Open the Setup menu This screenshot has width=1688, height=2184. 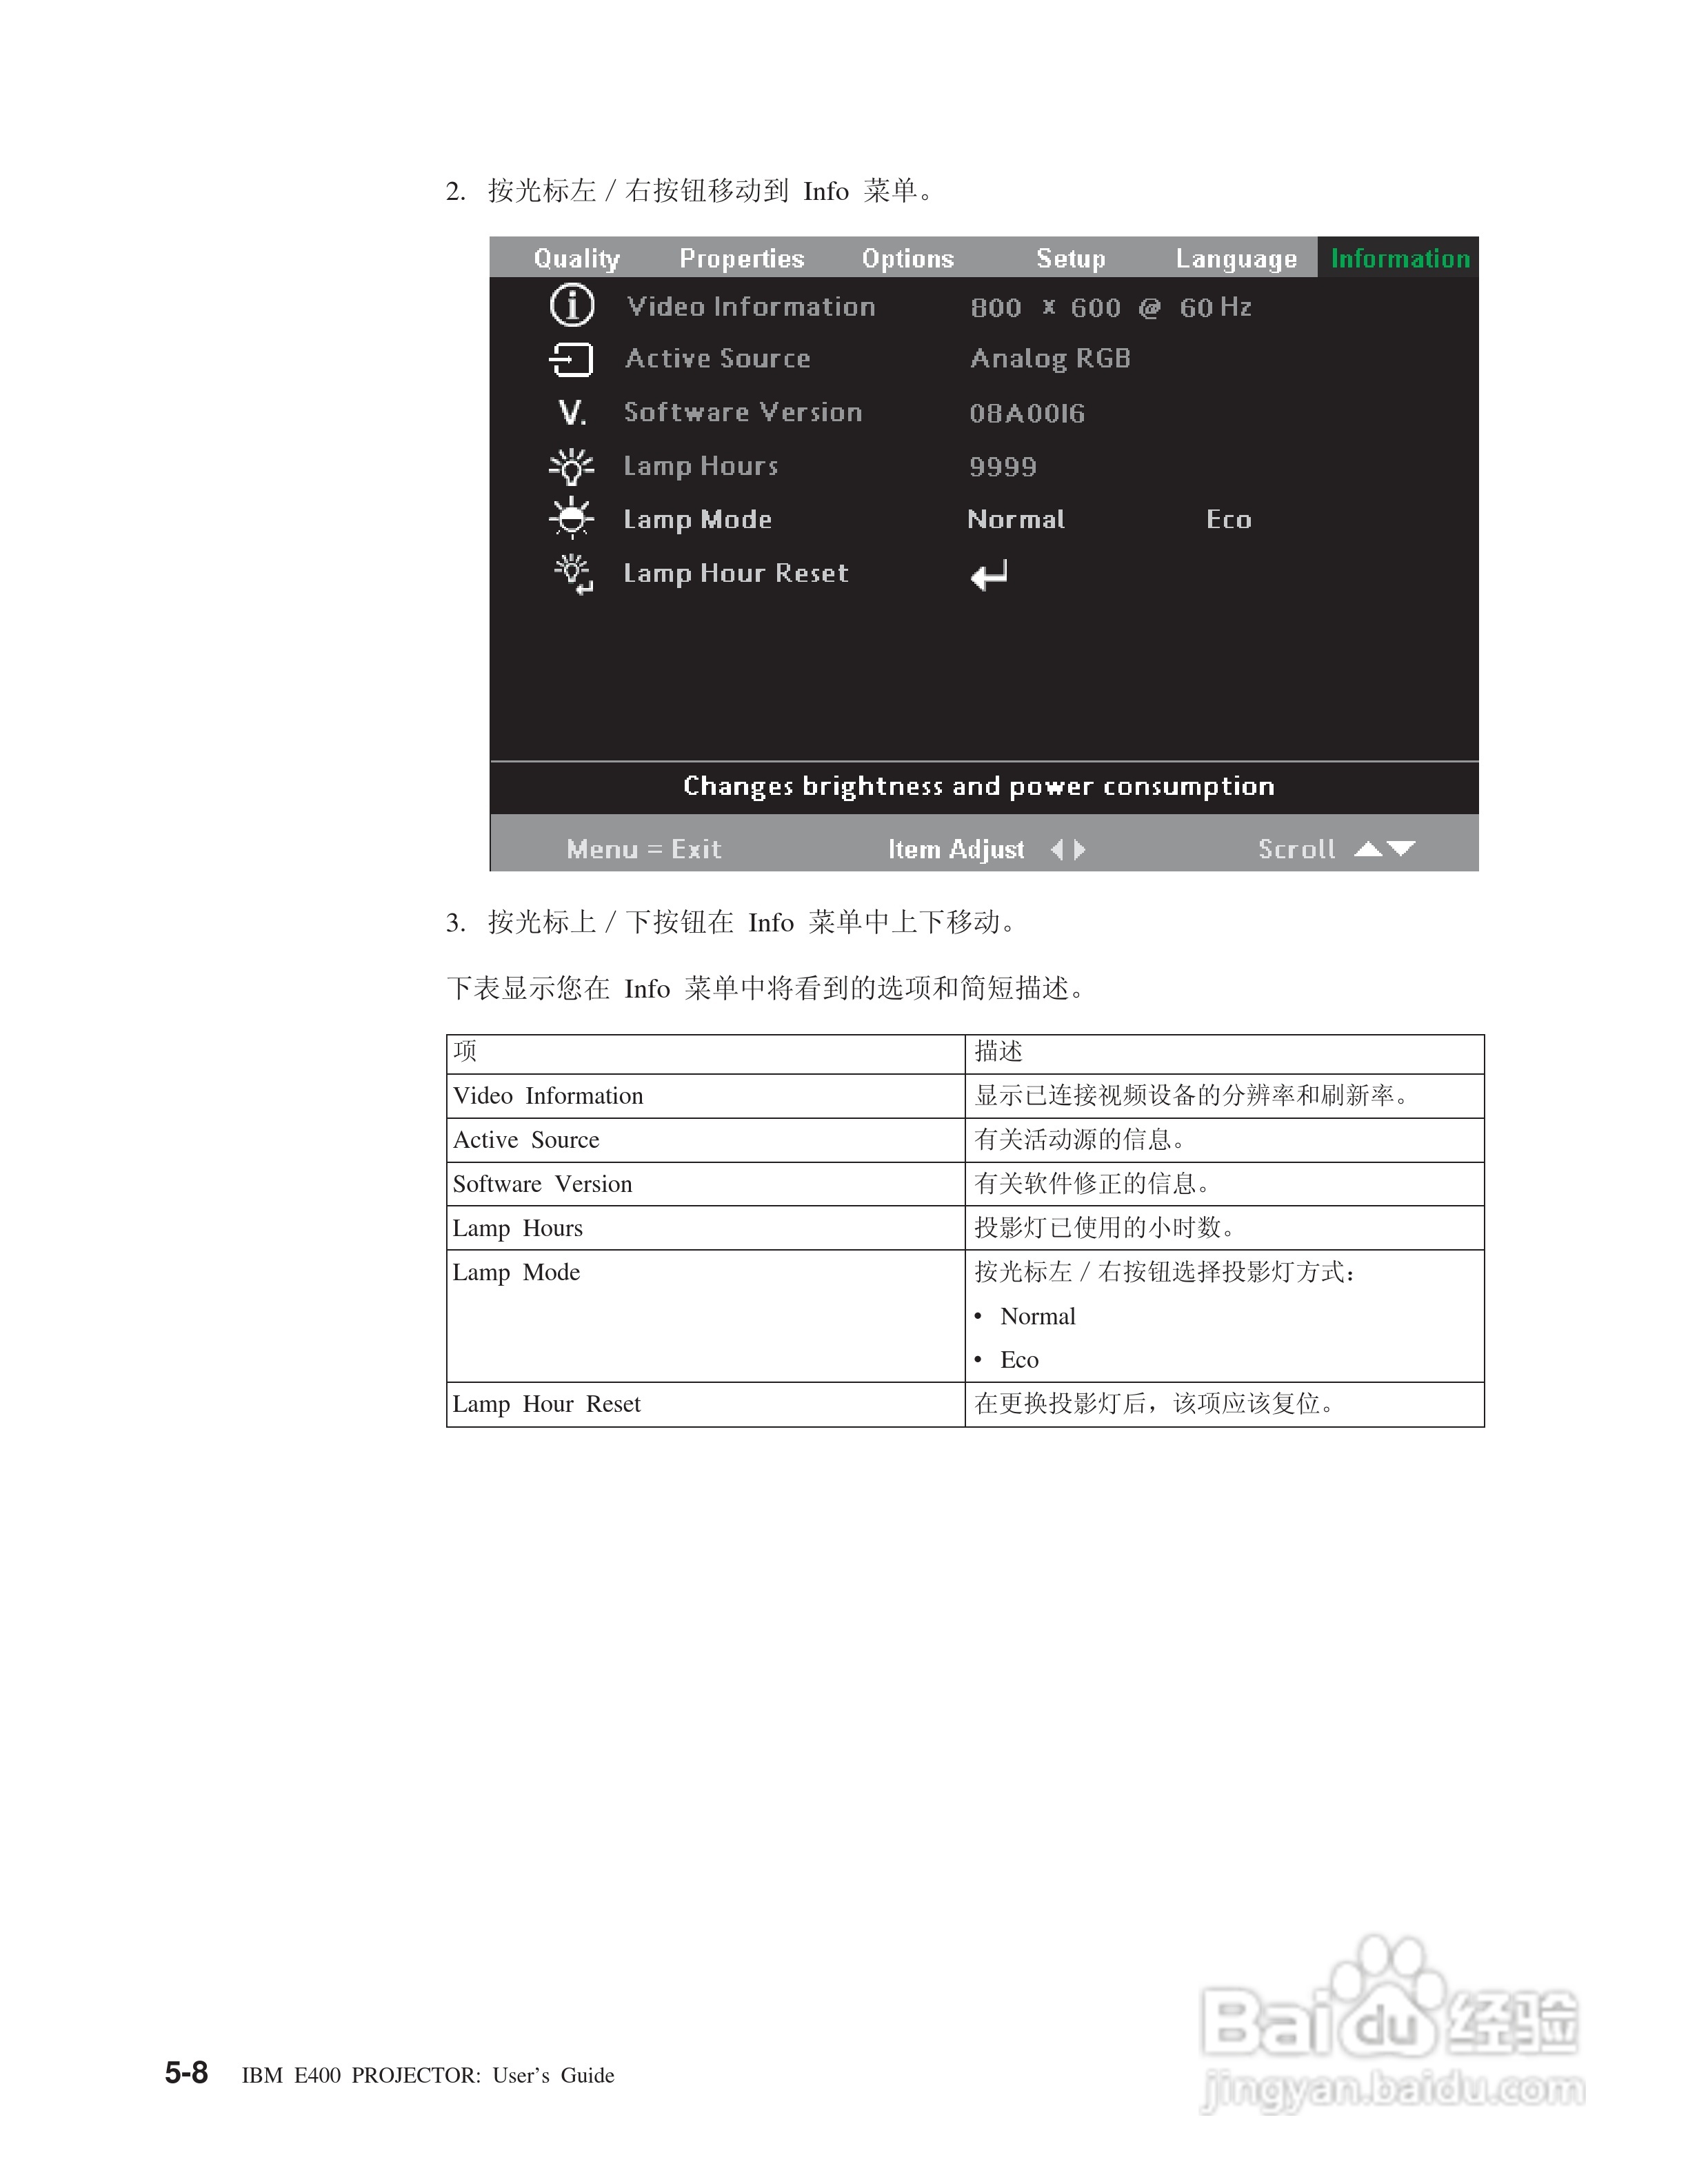(x=1069, y=258)
